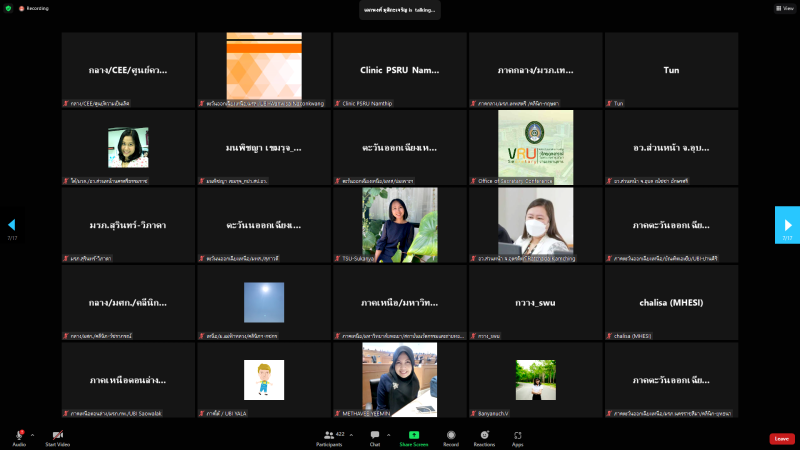
Task: Open the View layout menu
Action: [783, 8]
